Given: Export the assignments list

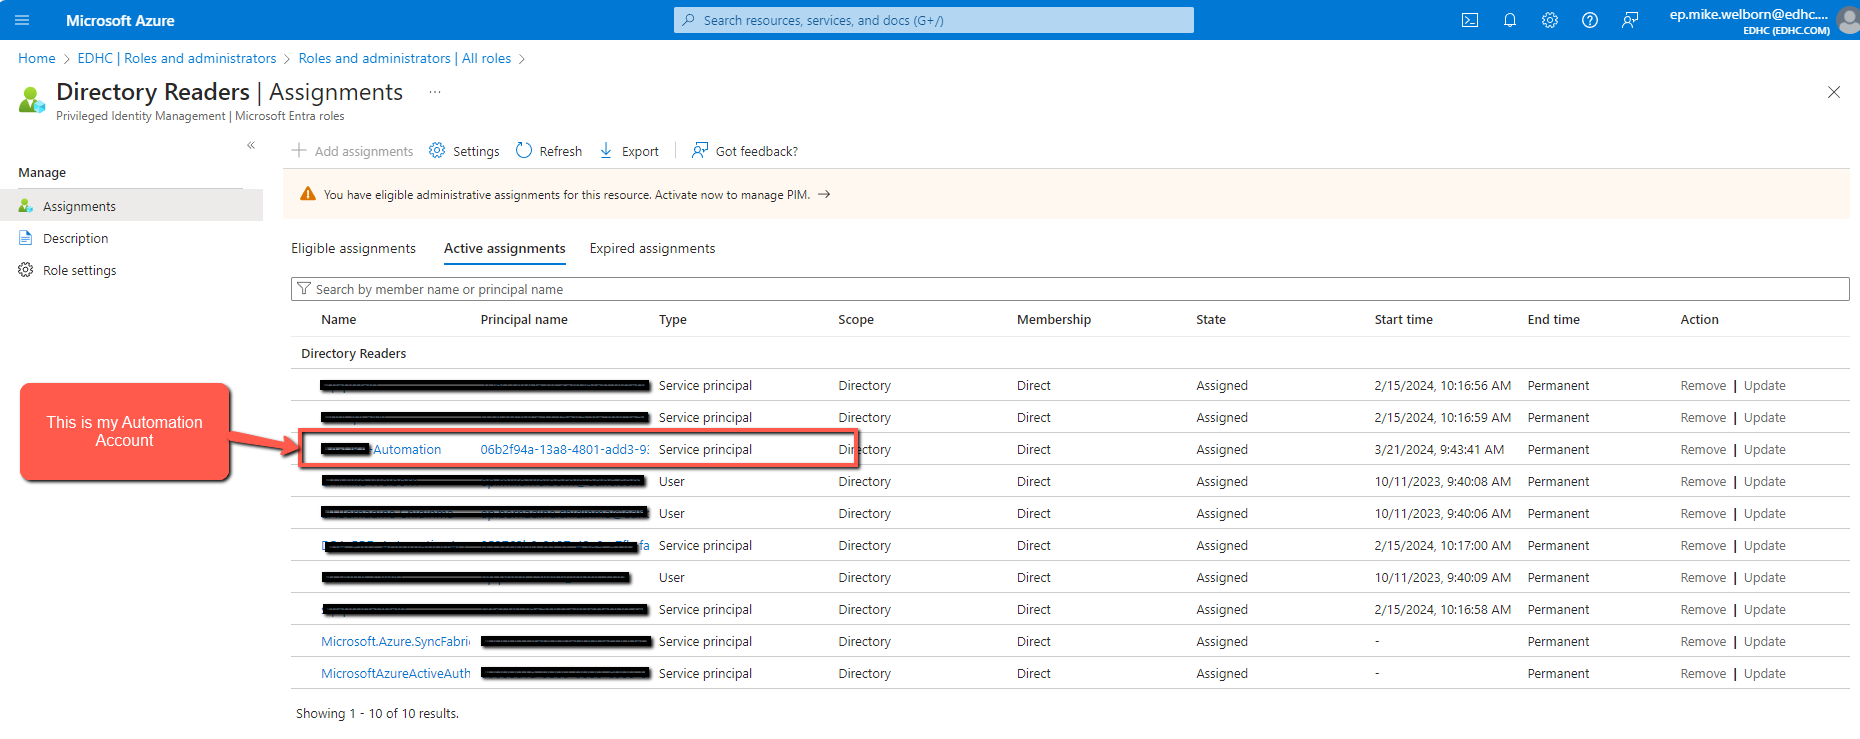Looking at the screenshot, I should (x=629, y=151).
